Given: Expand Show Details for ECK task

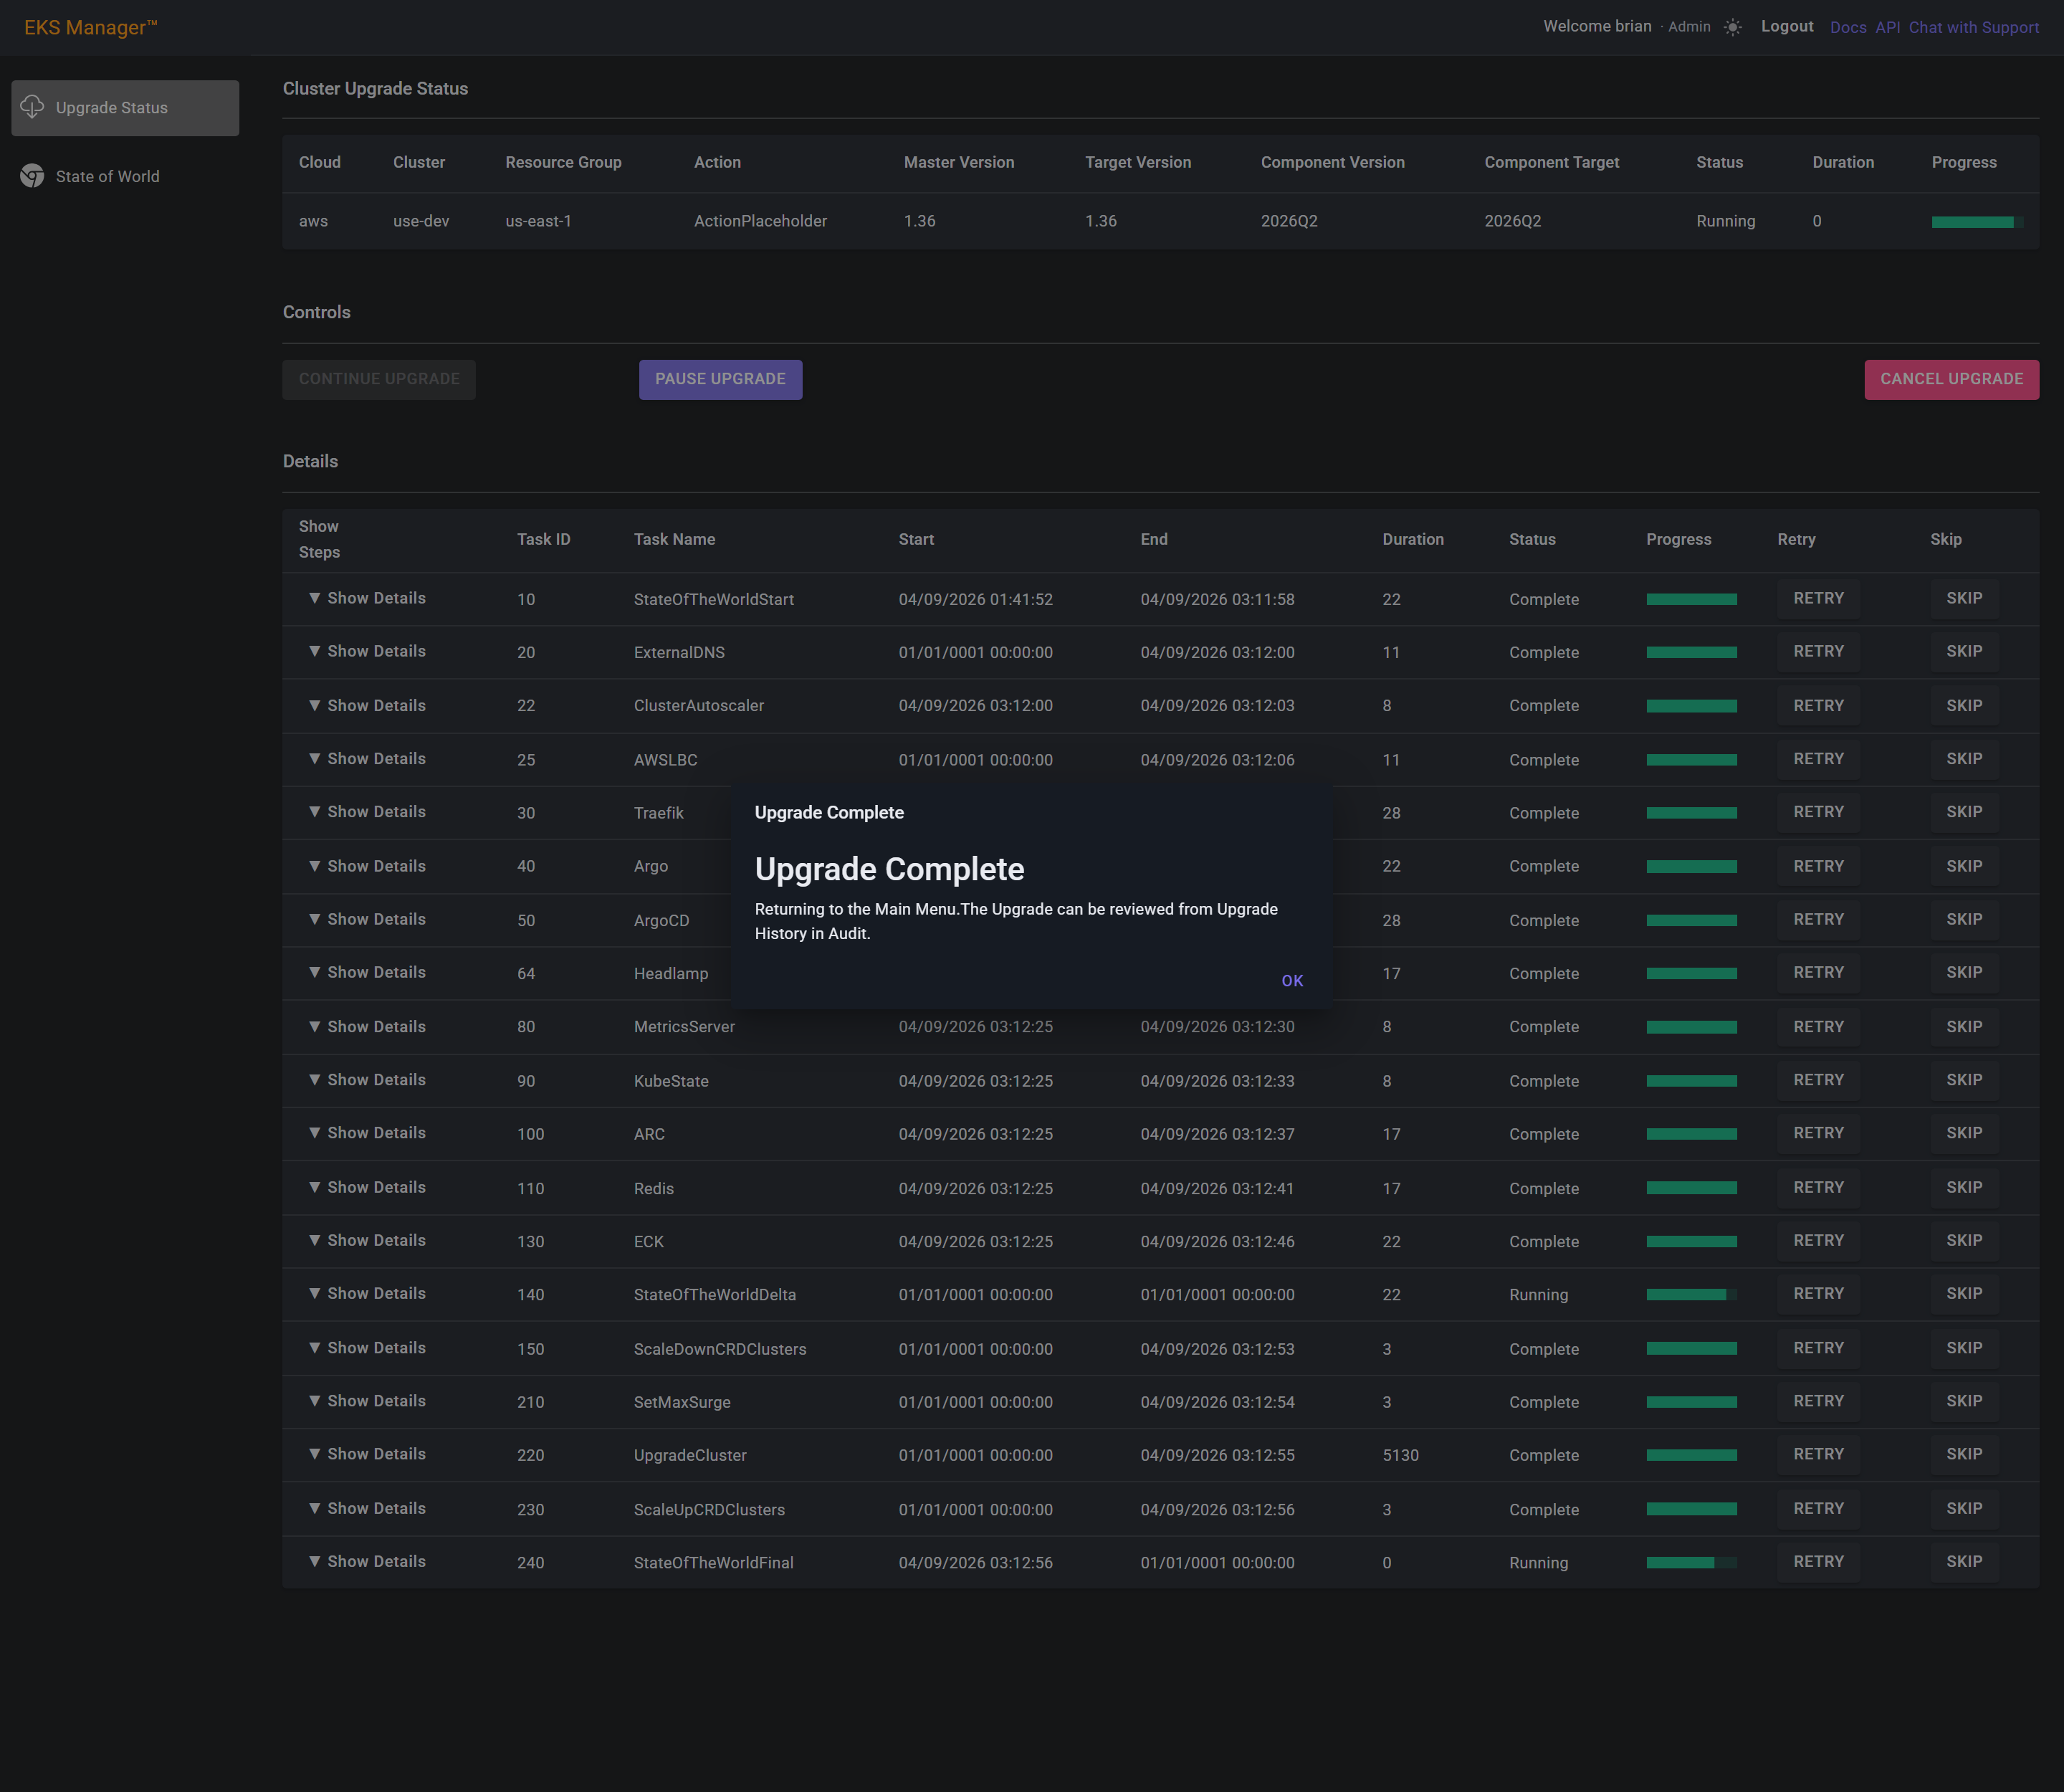Looking at the screenshot, I should click(367, 1240).
